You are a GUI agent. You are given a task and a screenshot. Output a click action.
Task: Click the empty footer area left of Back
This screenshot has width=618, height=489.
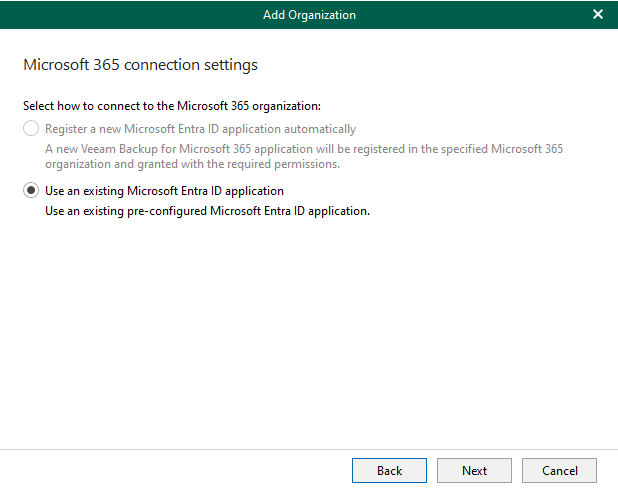175,470
